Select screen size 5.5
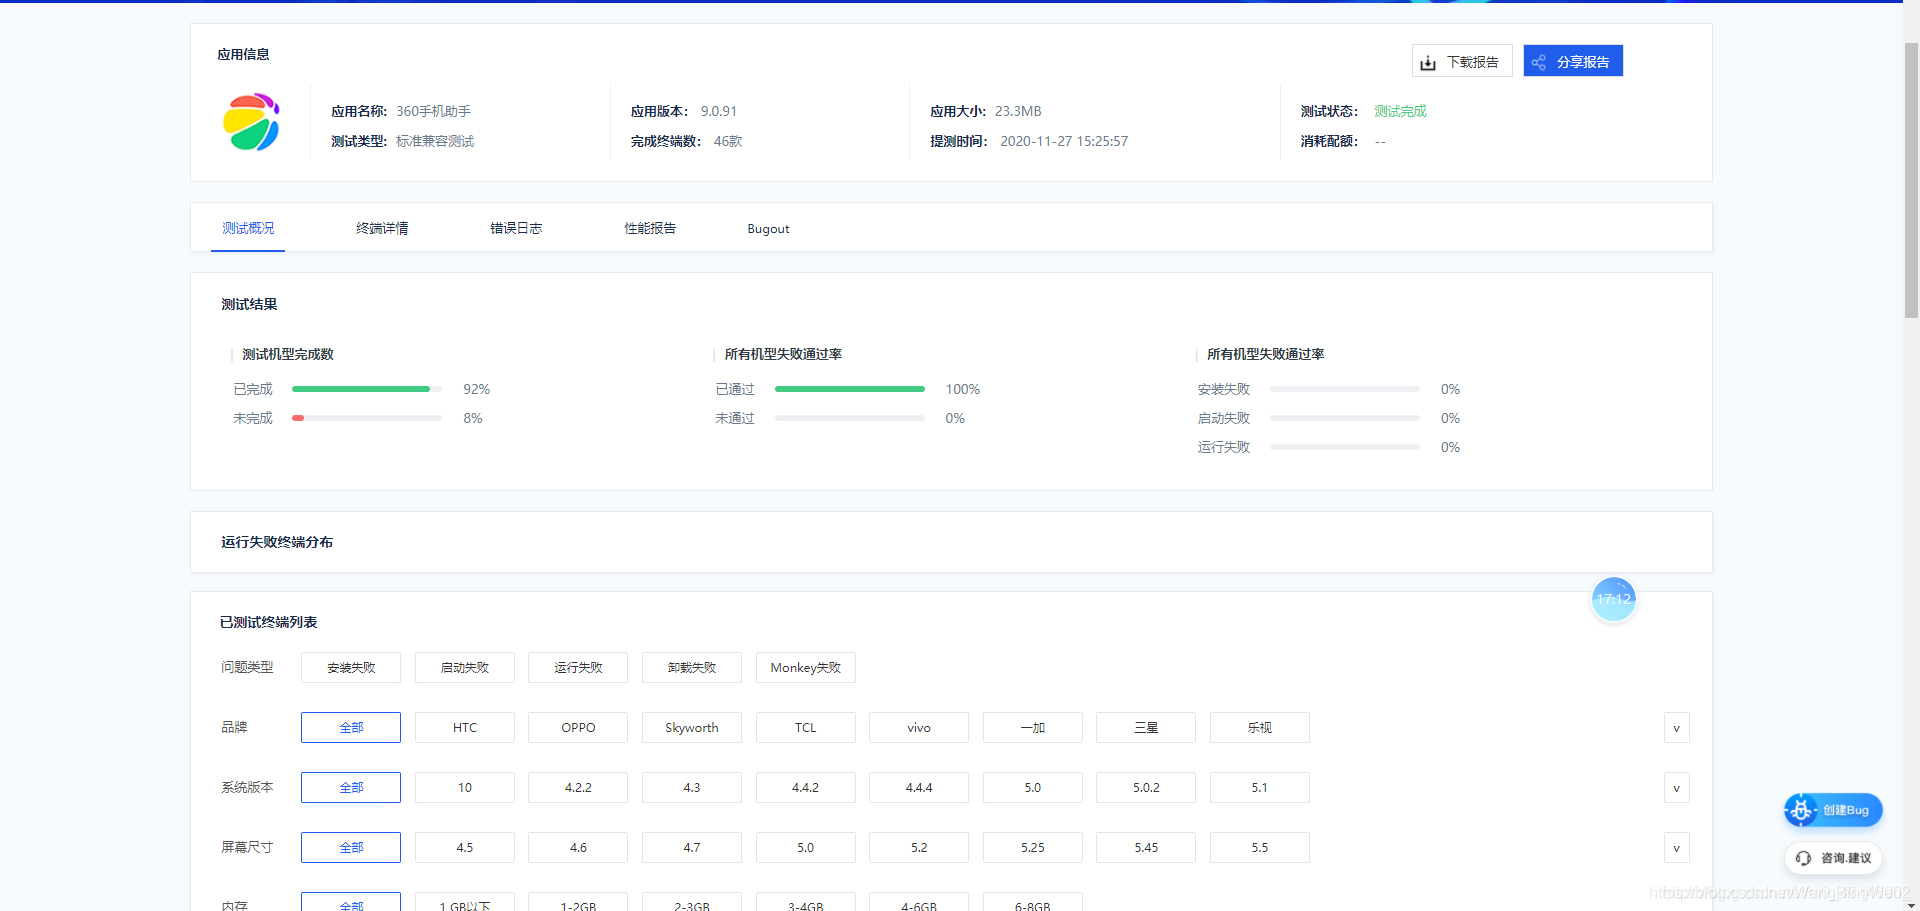The image size is (1920, 911). pos(1260,848)
